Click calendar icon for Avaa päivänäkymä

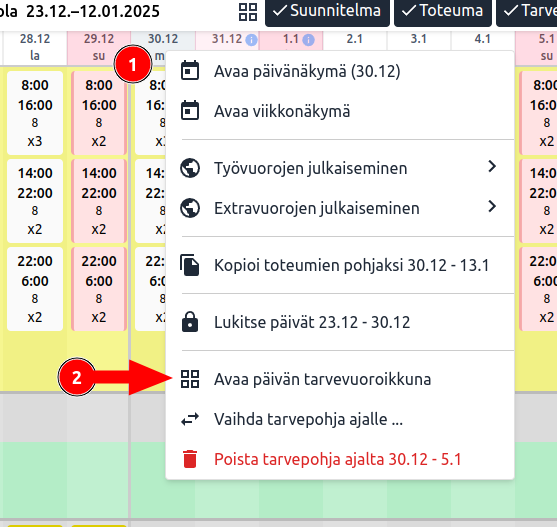point(190,71)
